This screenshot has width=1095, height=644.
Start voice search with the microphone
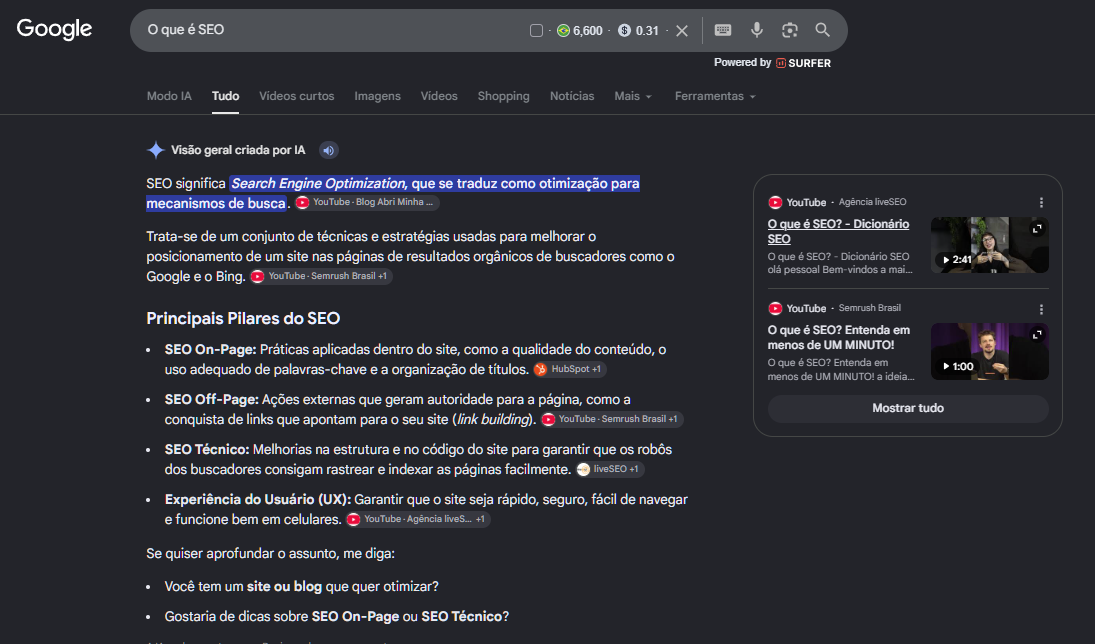pos(756,30)
